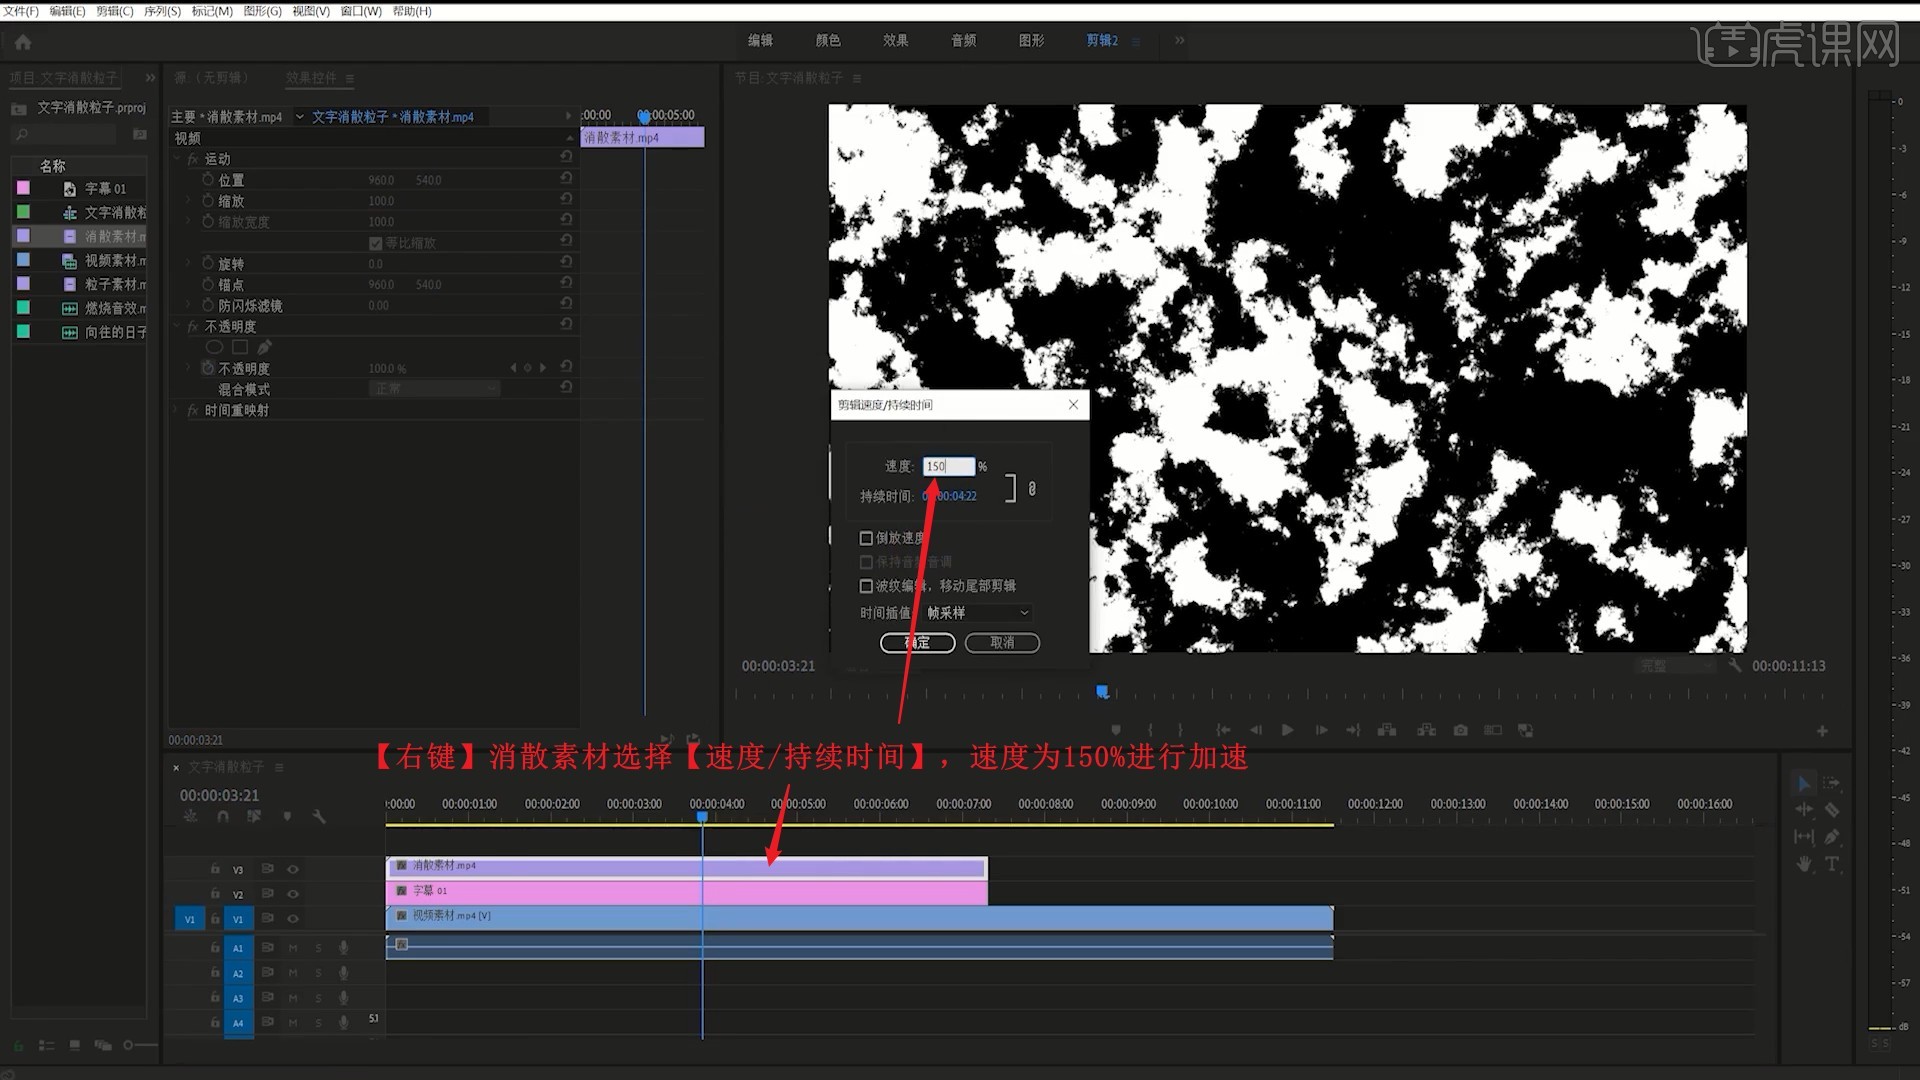Expand Rotation (旋转) property
Viewport: 1920px width, 1080px height.
(190, 264)
